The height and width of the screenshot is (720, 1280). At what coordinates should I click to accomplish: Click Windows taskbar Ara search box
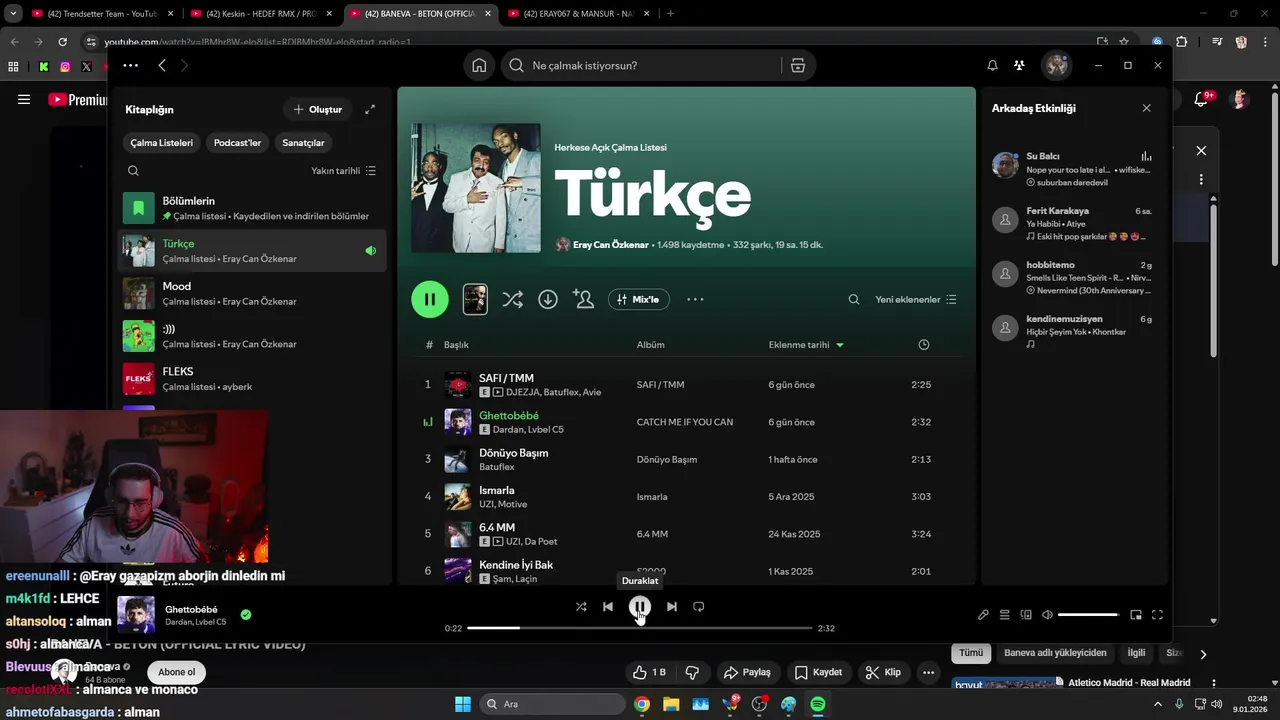[555, 704]
